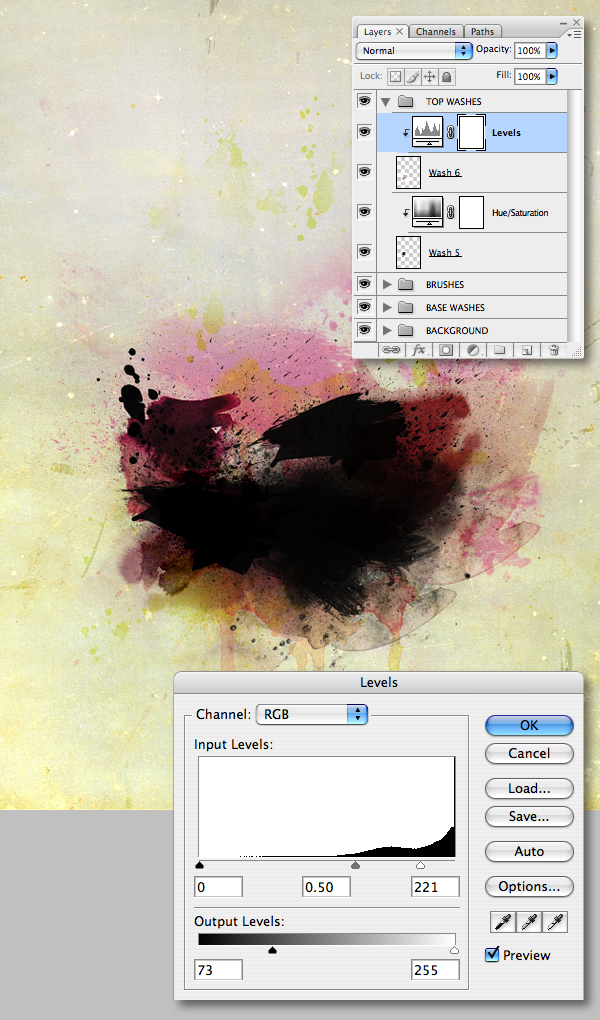Image resolution: width=600 pixels, height=1020 pixels.
Task: Click the Lock transparent pixels icon
Action: click(395, 77)
